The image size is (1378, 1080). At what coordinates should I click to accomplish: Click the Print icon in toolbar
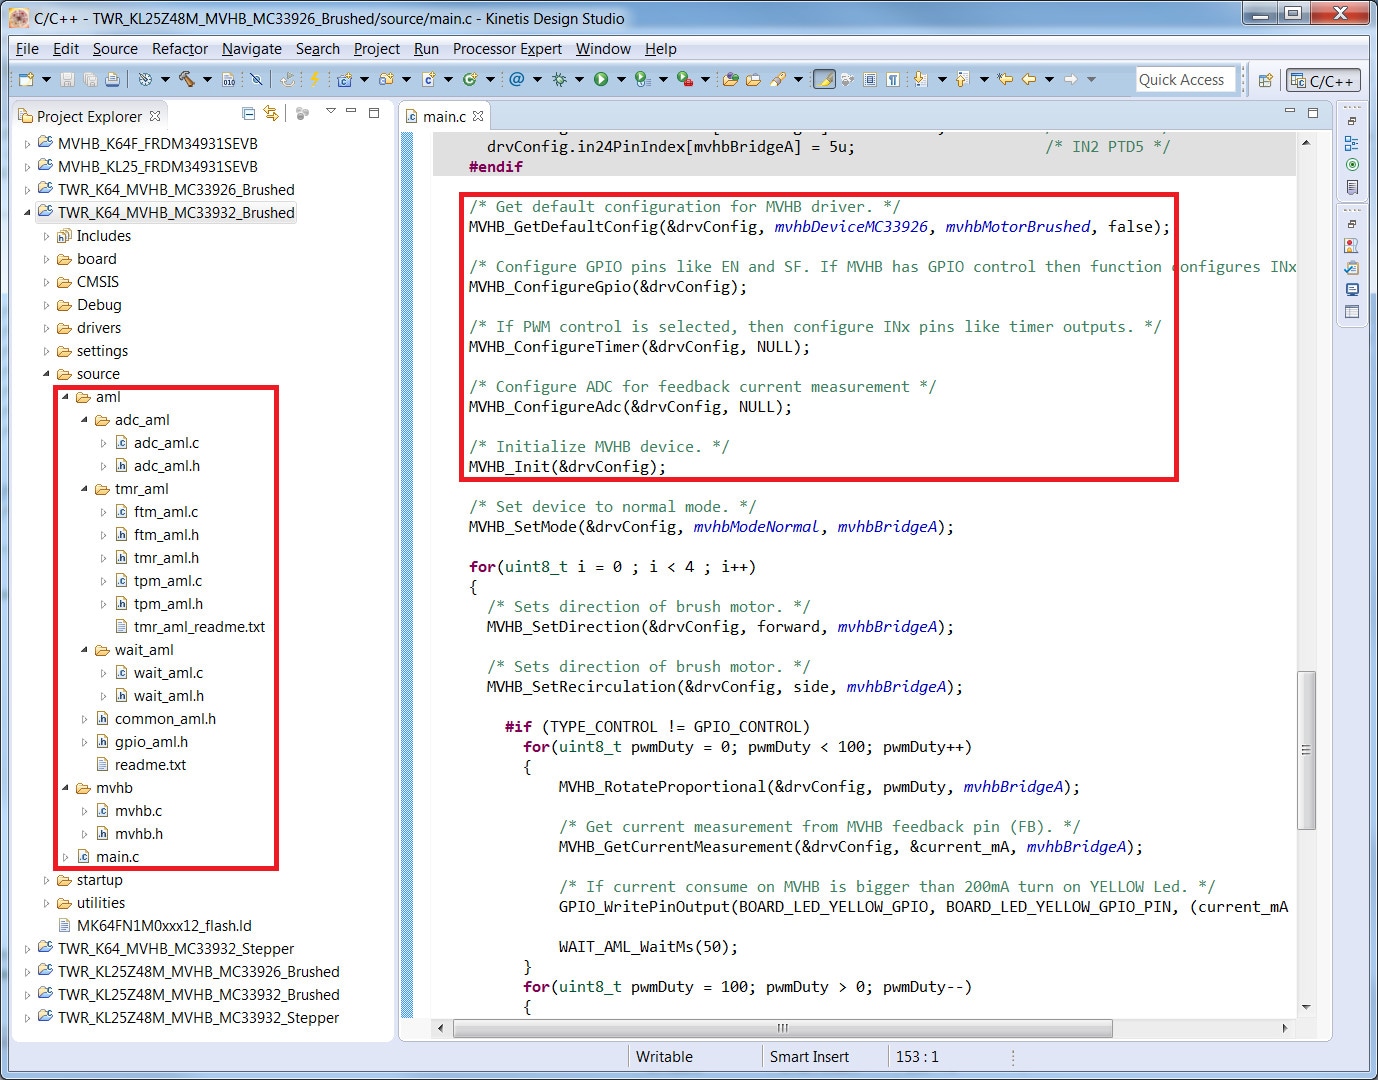112,79
